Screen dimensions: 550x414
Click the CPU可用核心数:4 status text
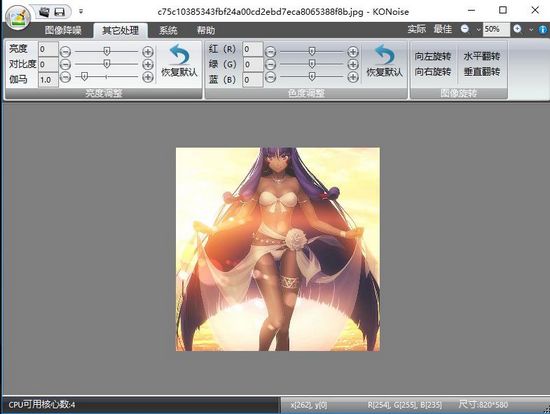(x=41, y=405)
